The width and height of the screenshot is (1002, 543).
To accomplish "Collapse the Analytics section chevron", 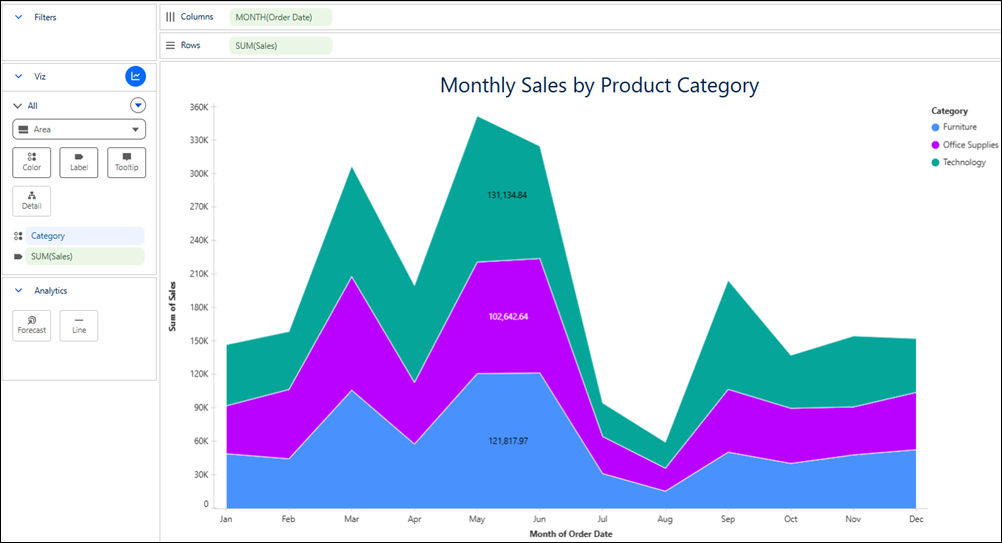I will click(19, 291).
